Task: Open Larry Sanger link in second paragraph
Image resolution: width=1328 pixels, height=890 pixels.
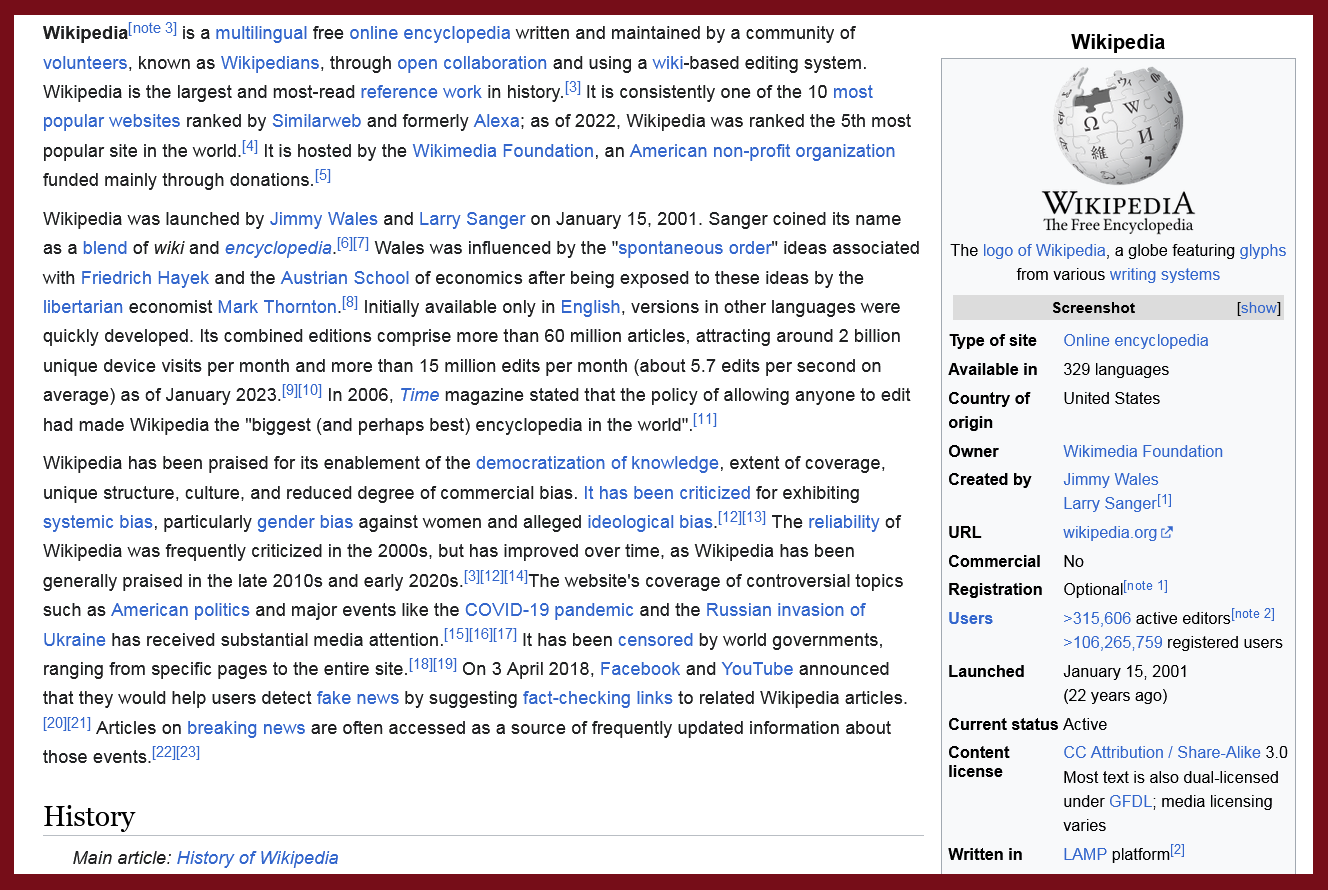Action: coord(472,219)
